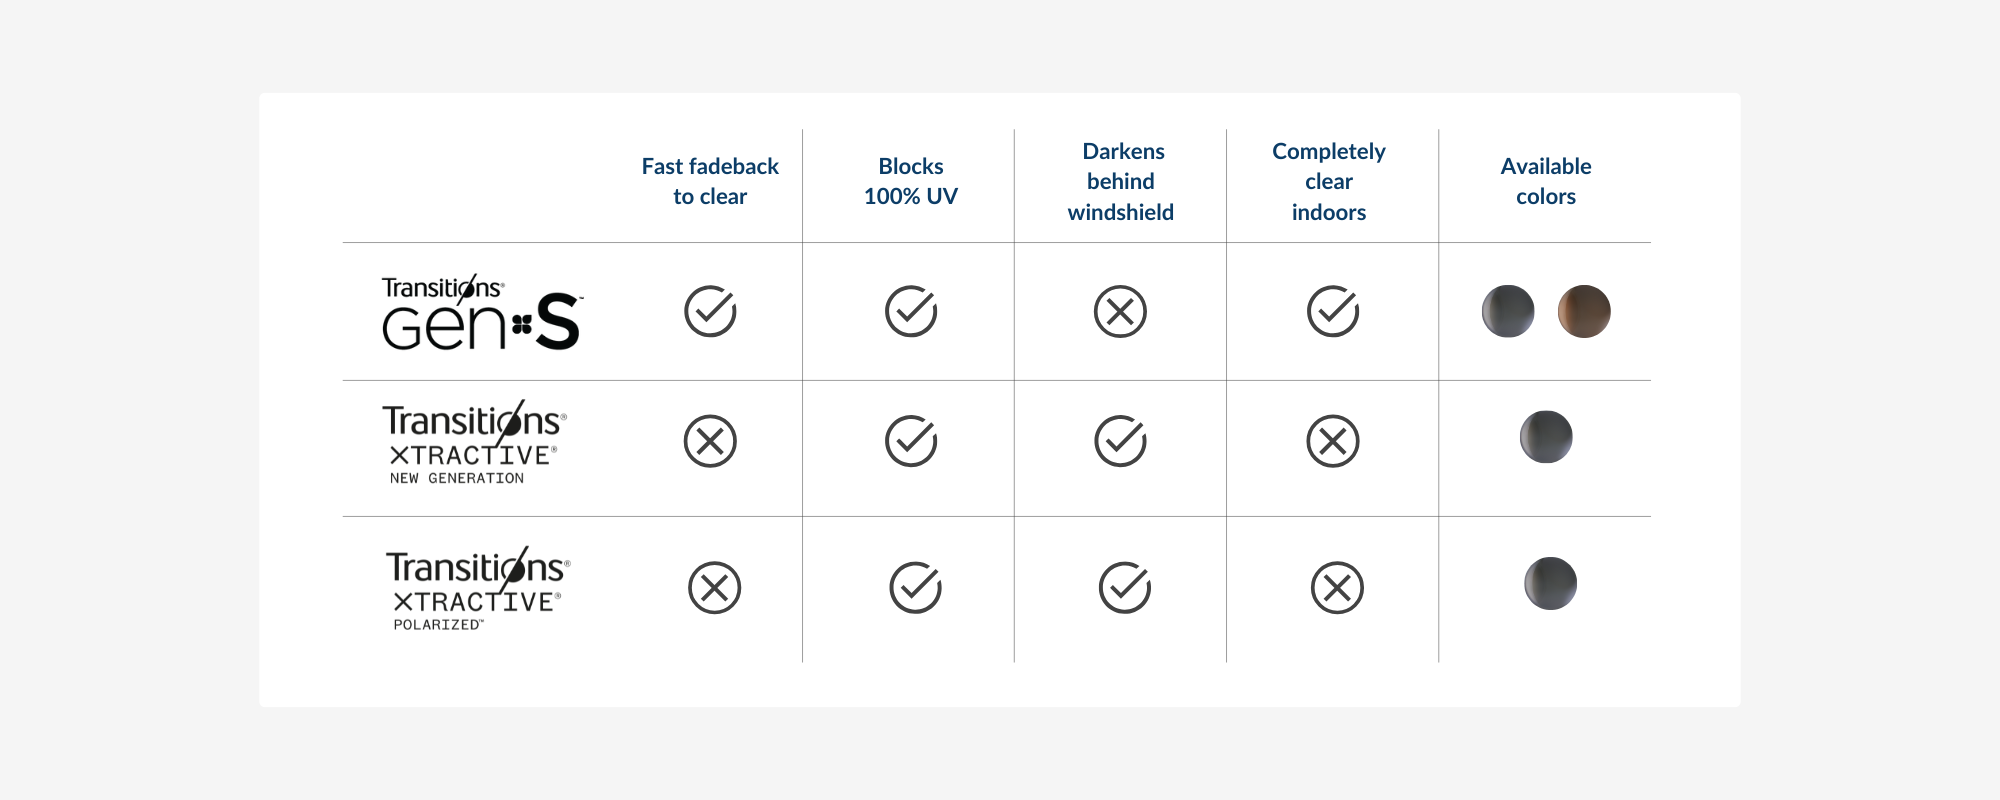Viewport: 2000px width, 800px height.
Task: Select XTRActive Polarized gray swatch
Action: [1550, 583]
